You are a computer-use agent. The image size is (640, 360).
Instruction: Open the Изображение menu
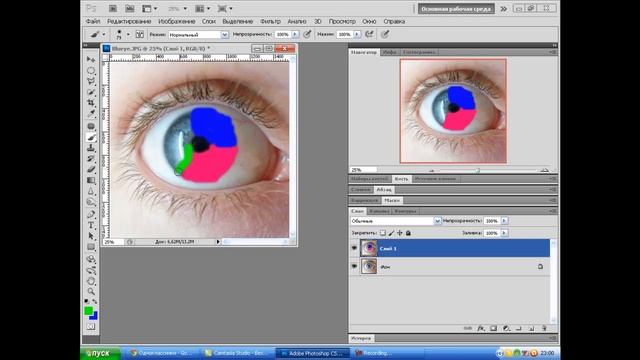tap(176, 21)
